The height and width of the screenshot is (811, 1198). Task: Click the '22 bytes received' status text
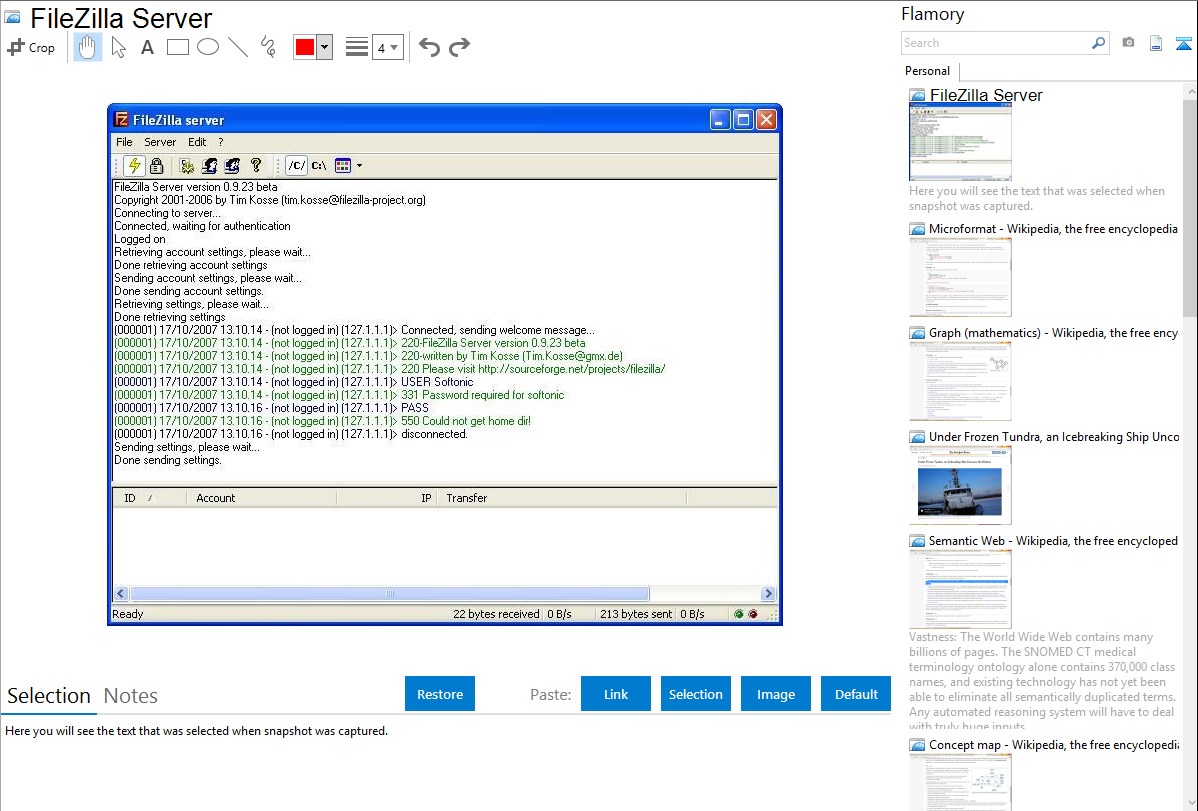click(x=496, y=614)
